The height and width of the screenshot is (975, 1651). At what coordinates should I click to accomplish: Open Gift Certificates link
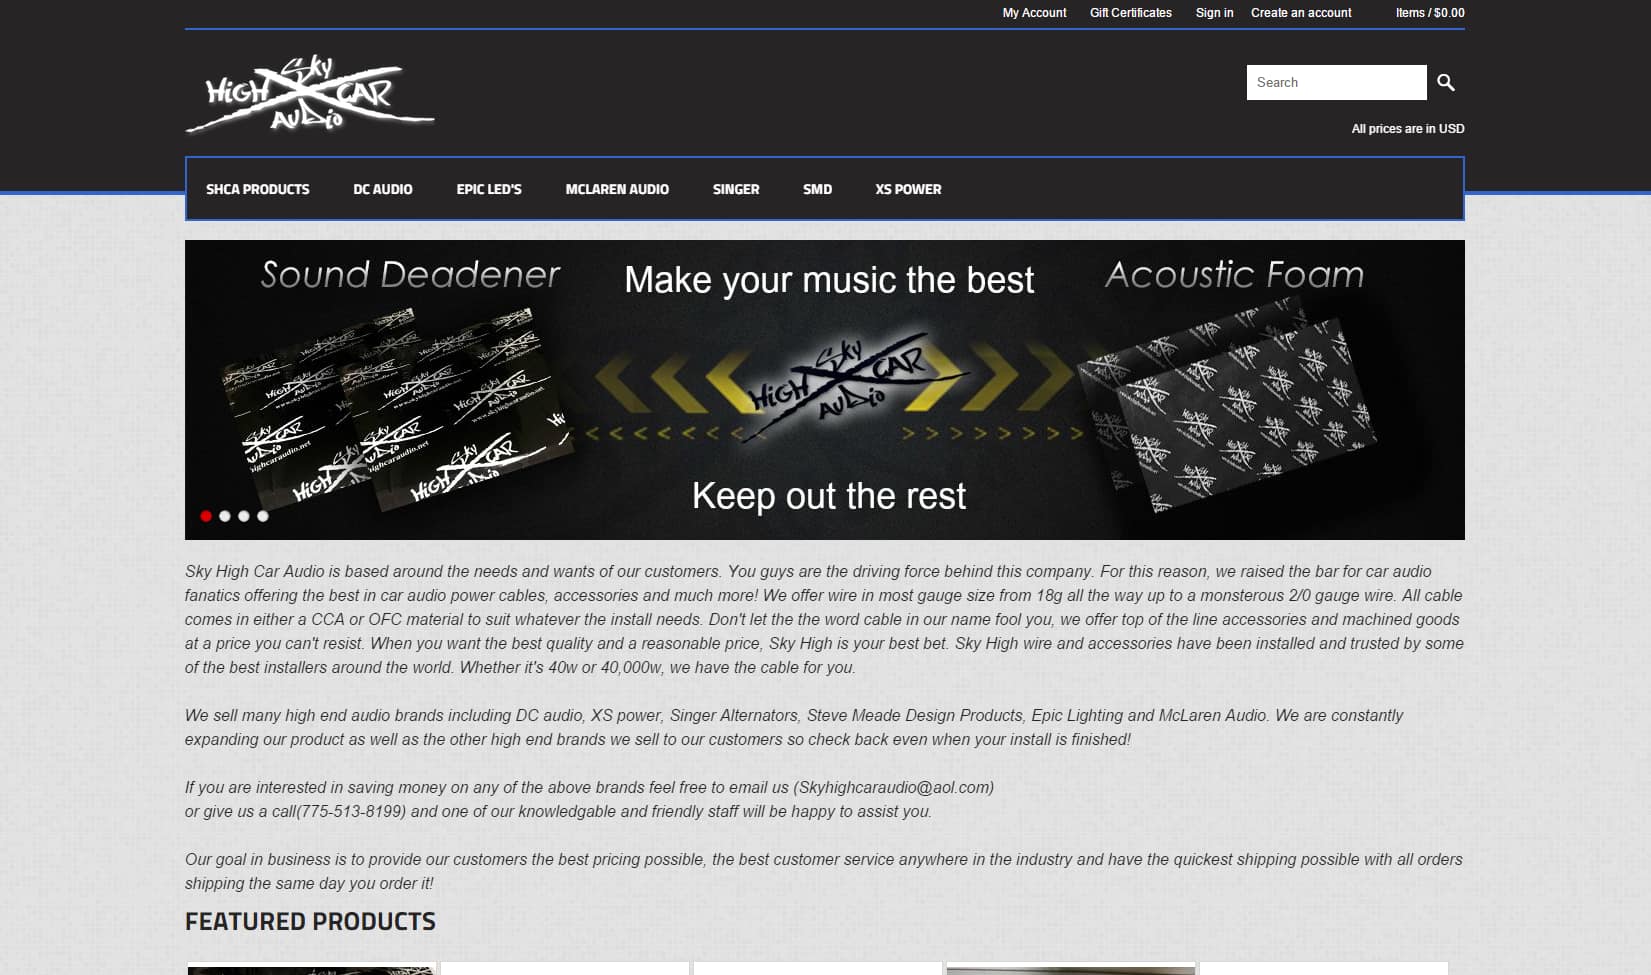(x=1130, y=13)
